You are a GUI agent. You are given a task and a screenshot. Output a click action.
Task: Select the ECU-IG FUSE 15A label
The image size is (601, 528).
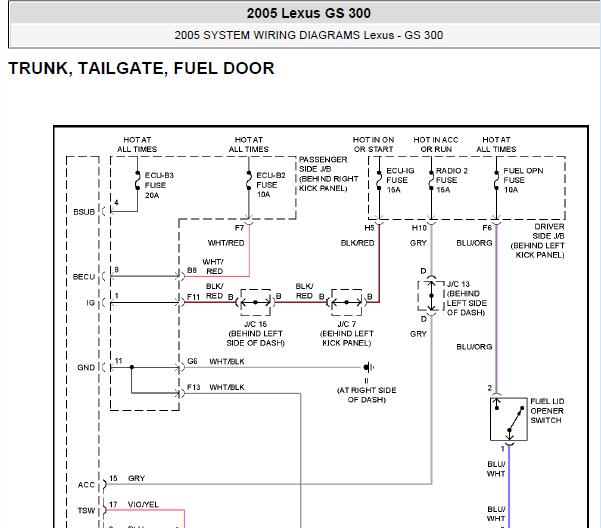click(x=400, y=180)
